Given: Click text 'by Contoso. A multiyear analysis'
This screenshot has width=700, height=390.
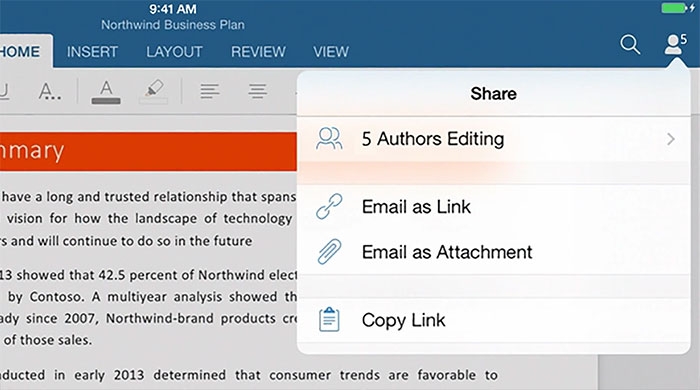Looking at the screenshot, I should [x=116, y=297].
